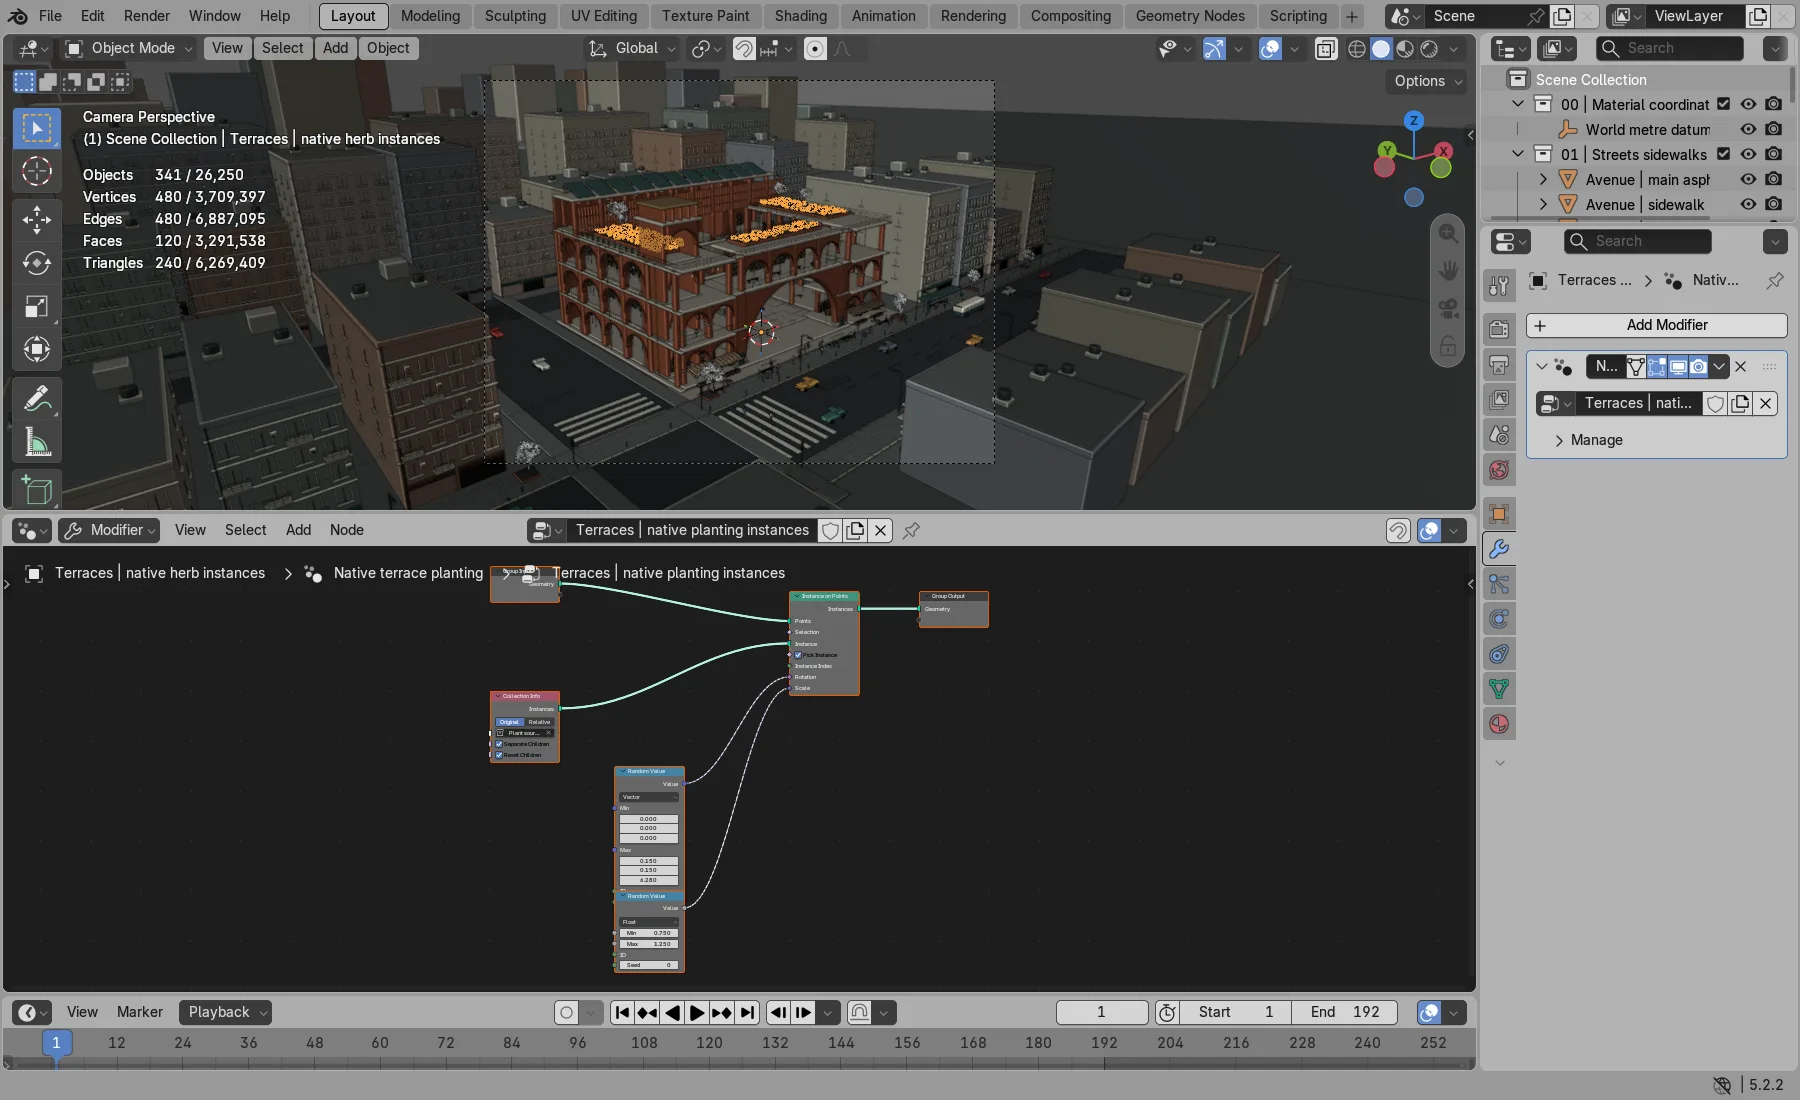
Task: Click the Add Modifier button
Action: pos(1656,326)
